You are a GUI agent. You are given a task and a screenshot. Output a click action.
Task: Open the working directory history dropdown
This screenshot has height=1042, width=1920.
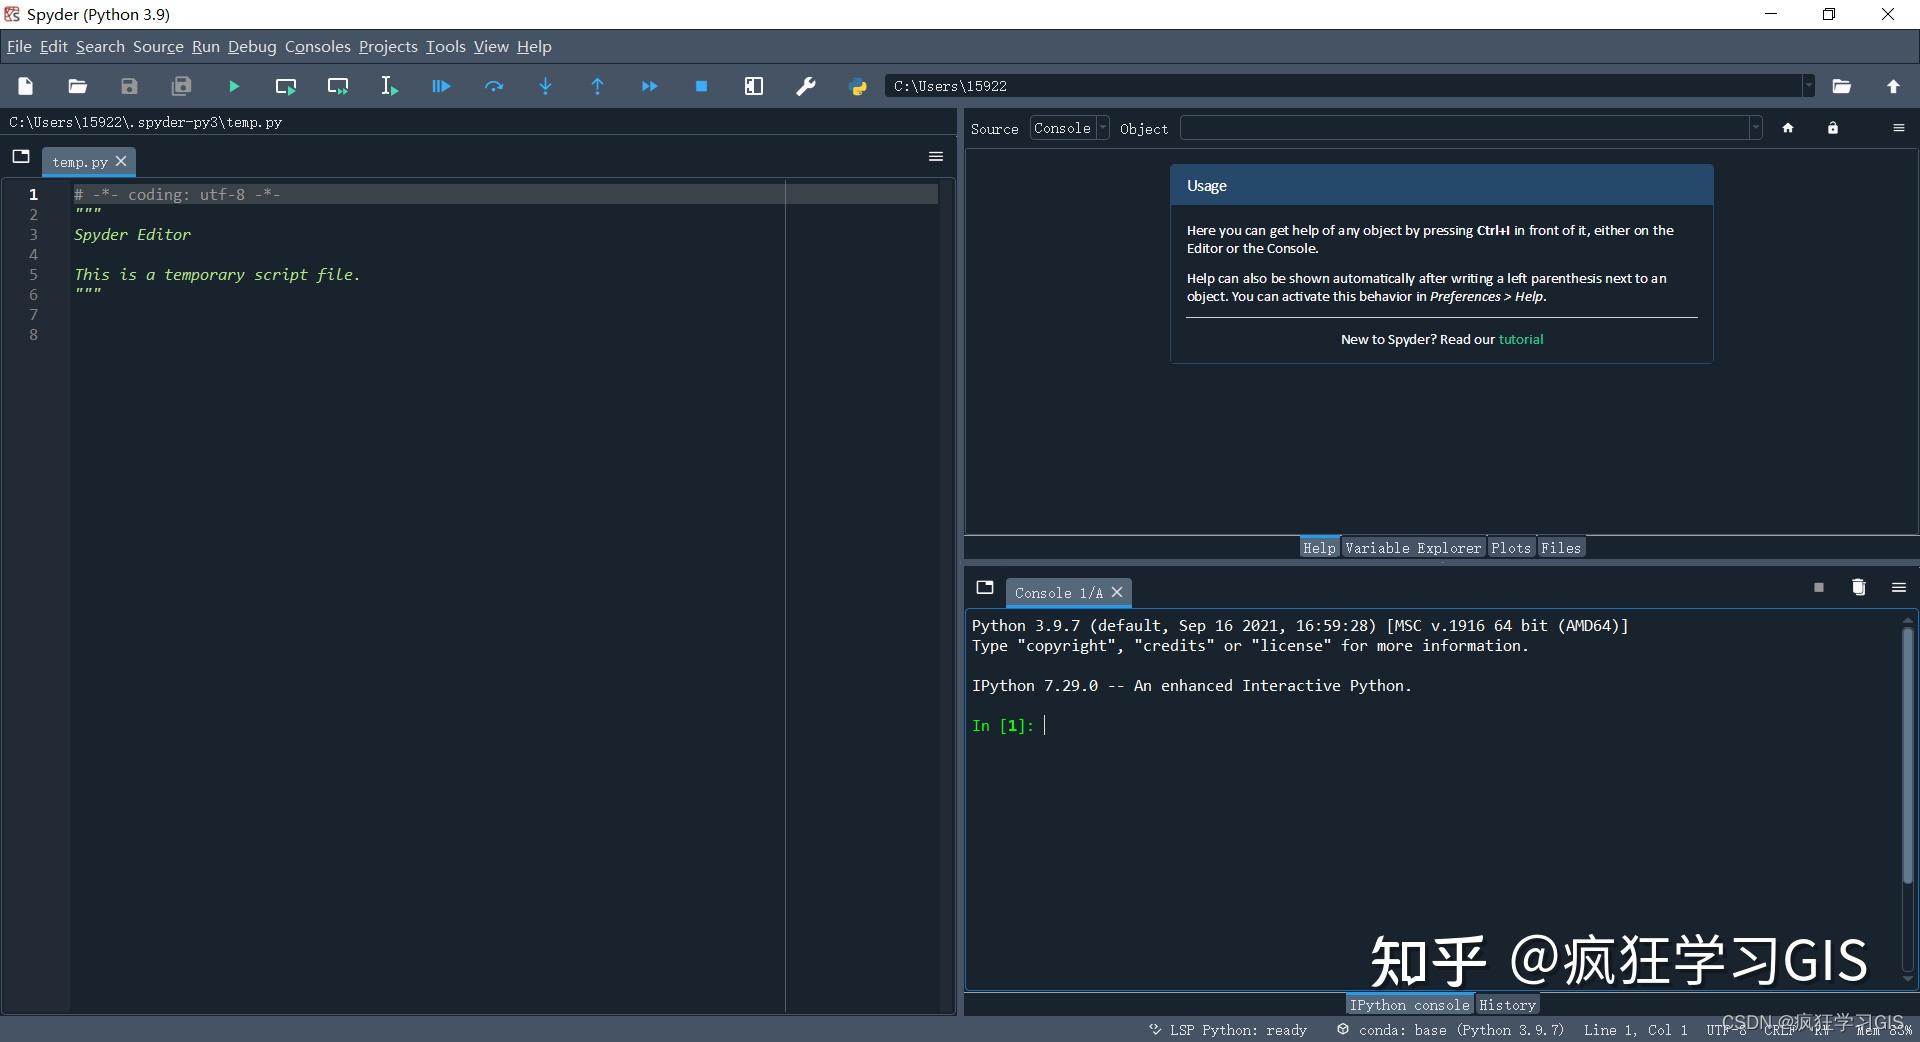click(1808, 86)
